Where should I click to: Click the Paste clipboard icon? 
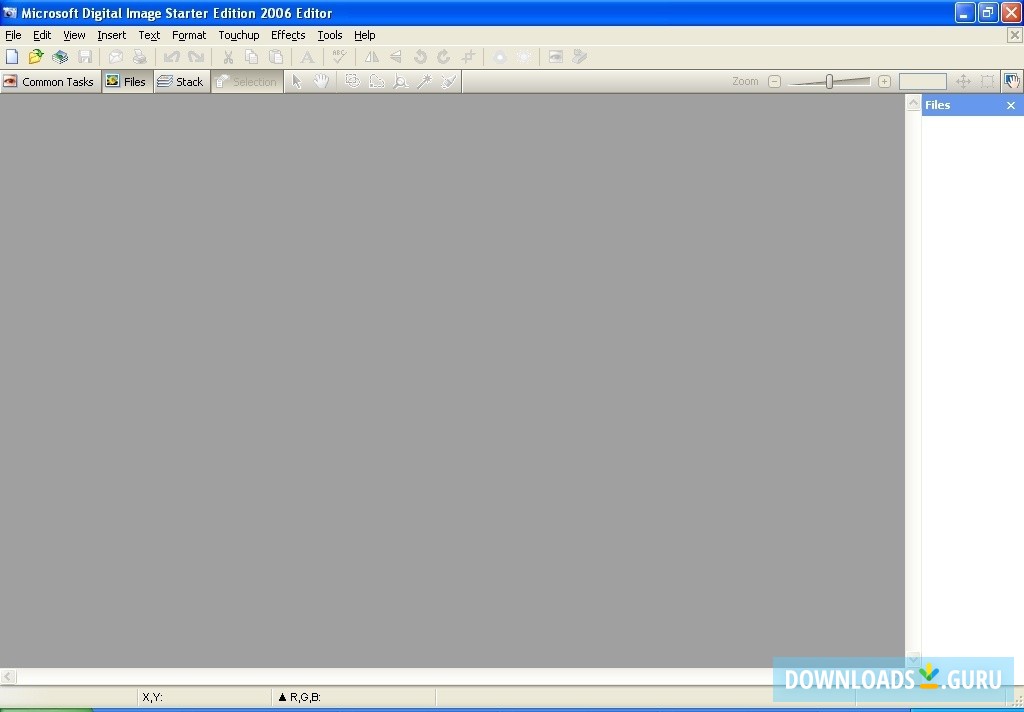coord(275,57)
